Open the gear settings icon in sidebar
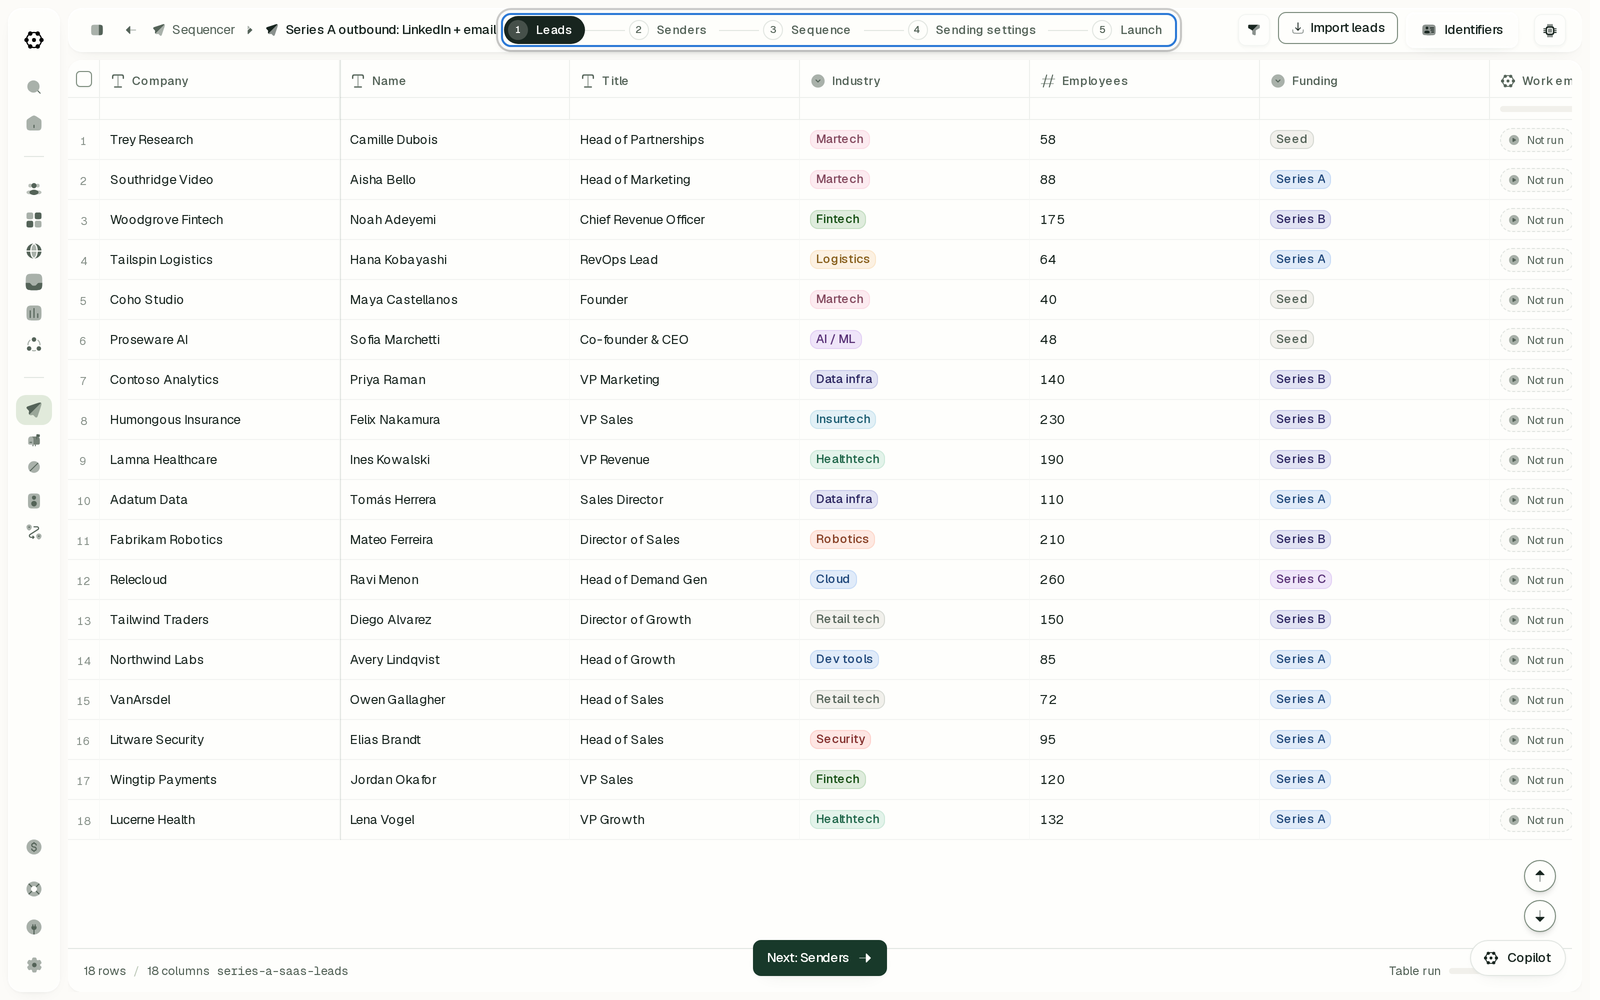 [34, 965]
